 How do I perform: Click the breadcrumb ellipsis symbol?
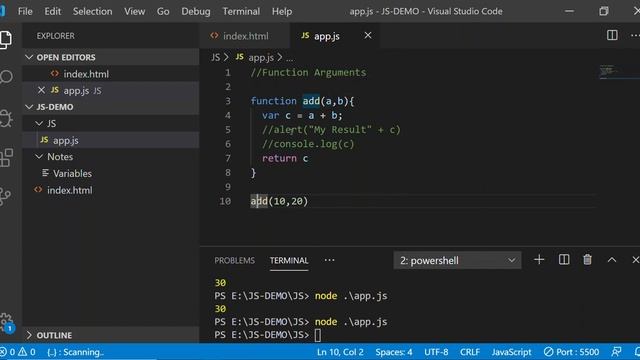click(289, 58)
